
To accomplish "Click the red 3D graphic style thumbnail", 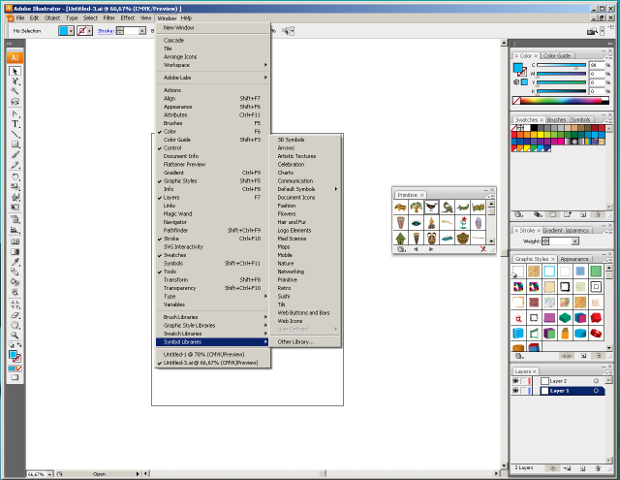I will click(596, 317).
